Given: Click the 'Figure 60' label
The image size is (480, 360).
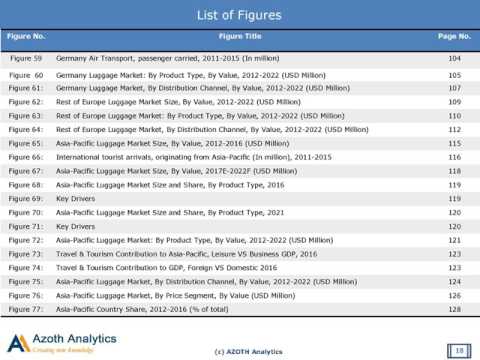Looking at the screenshot, I should pos(26,75).
